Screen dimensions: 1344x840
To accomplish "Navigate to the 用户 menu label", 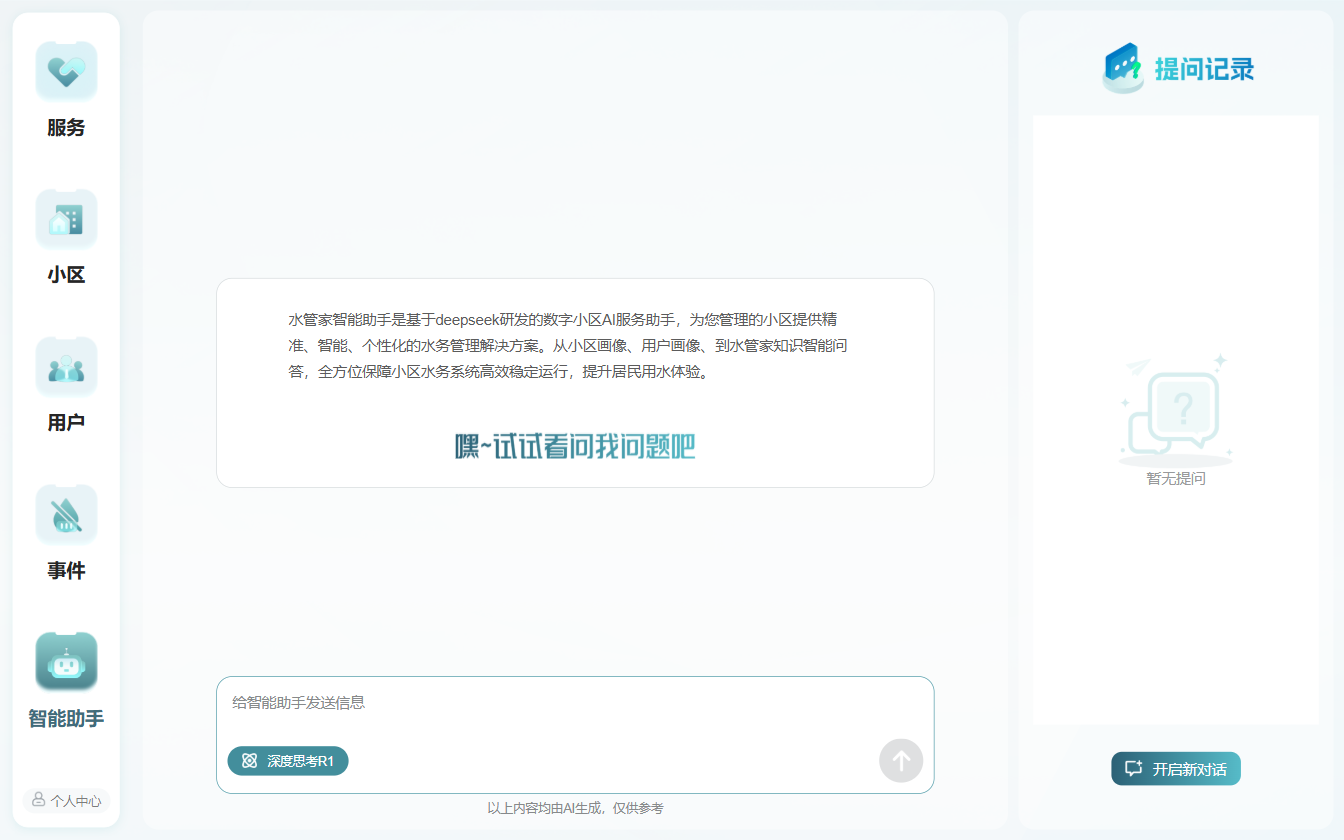I will tap(66, 423).
